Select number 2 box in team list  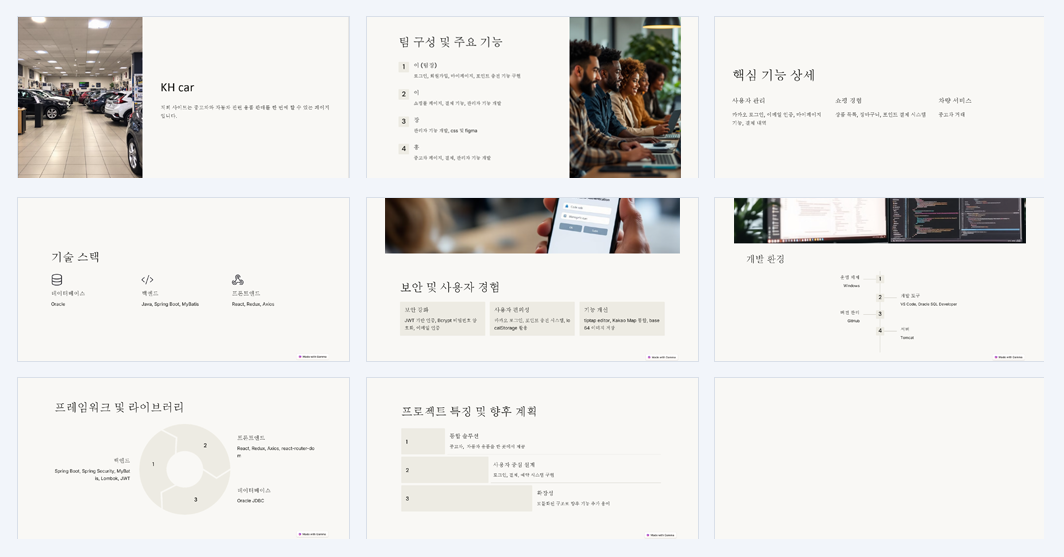(x=404, y=94)
